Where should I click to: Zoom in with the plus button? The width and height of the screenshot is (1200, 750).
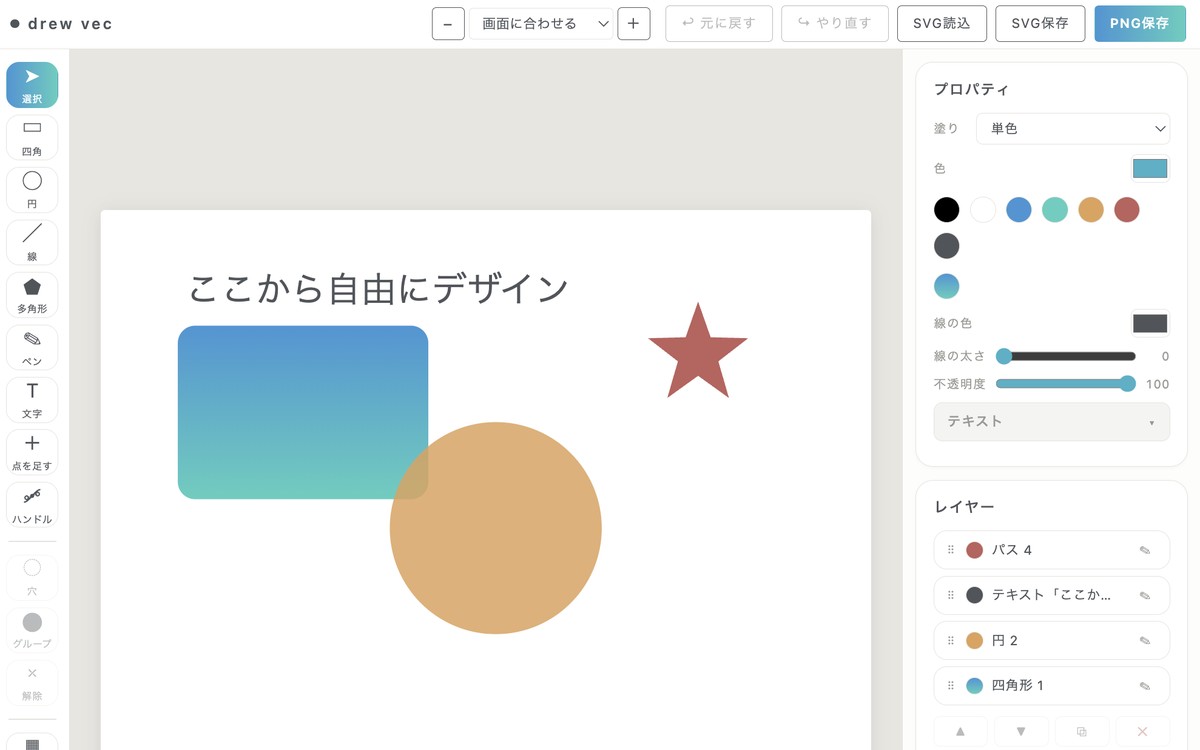[634, 23]
